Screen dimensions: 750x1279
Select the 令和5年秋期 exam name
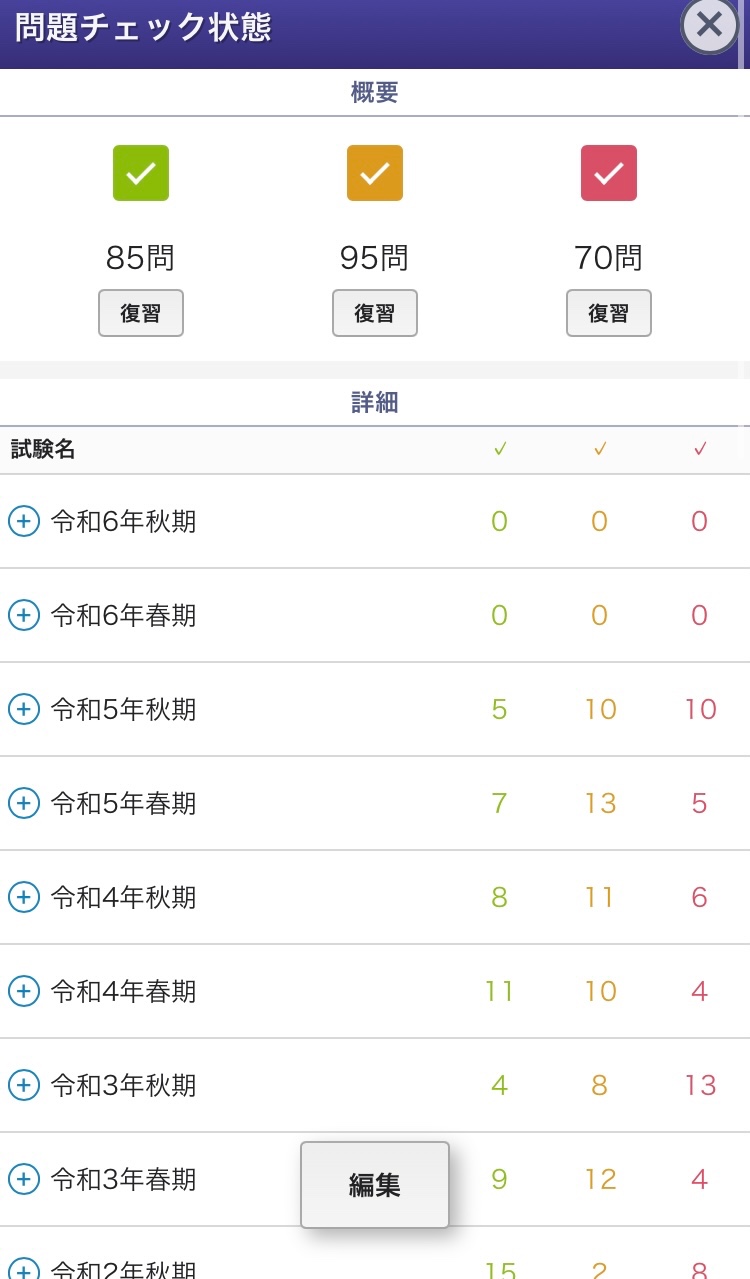[x=124, y=709]
